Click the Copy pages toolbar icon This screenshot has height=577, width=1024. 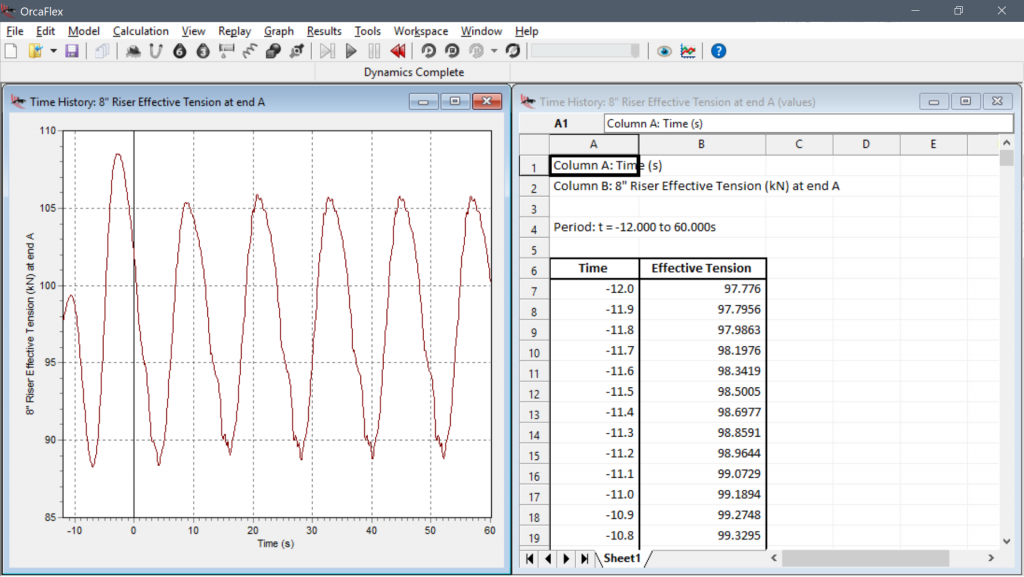pyautogui.click(x=102, y=51)
